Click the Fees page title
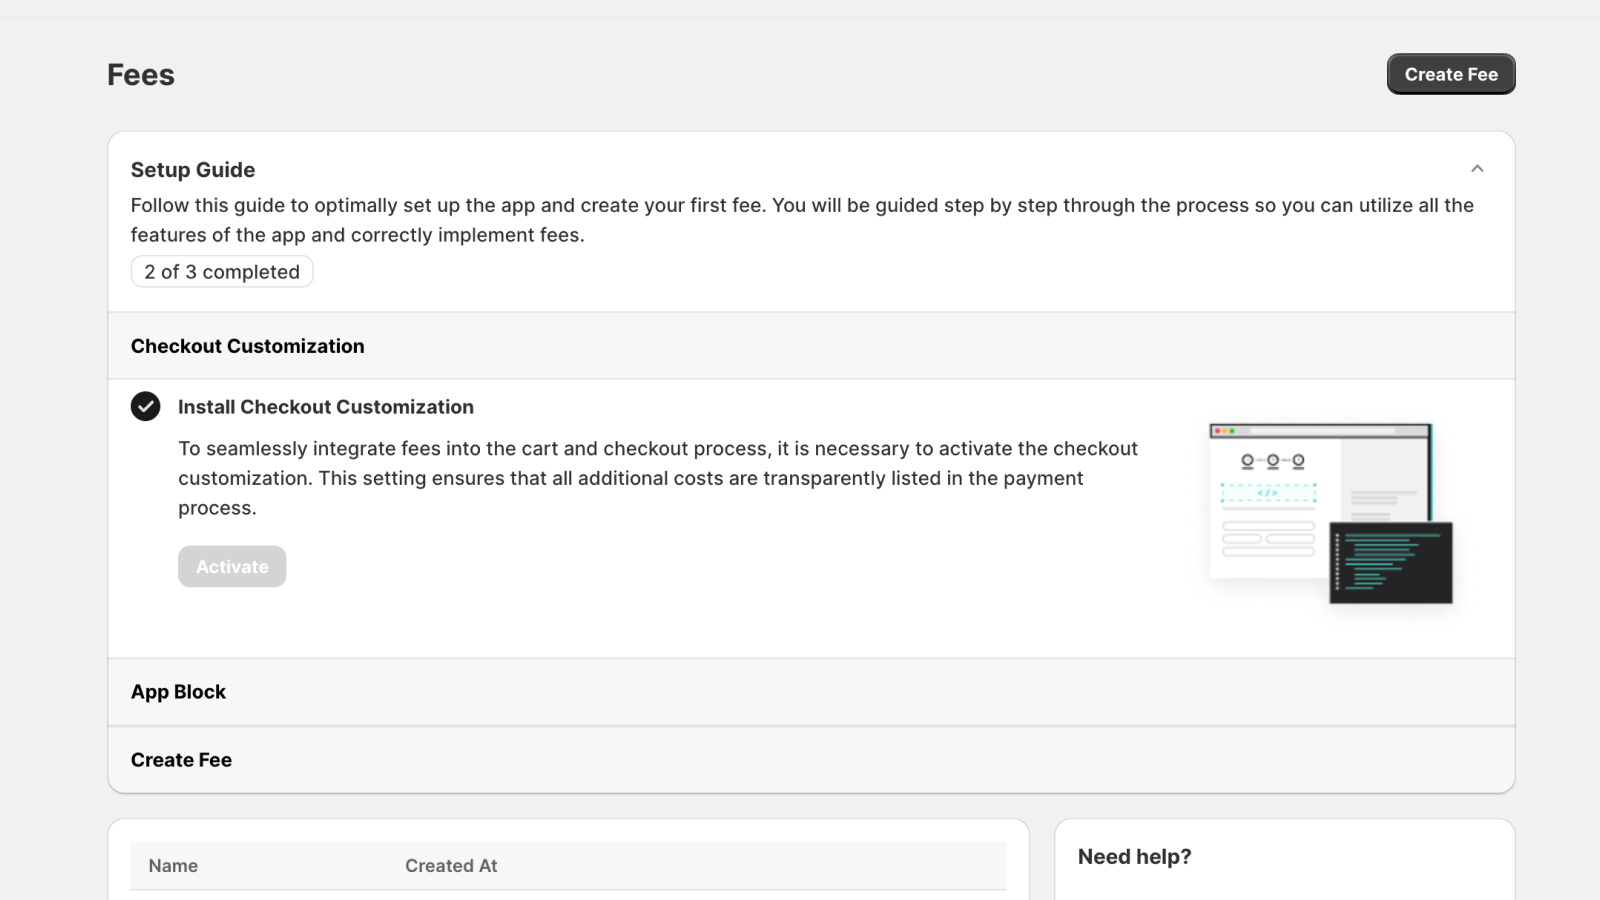 click(x=140, y=73)
